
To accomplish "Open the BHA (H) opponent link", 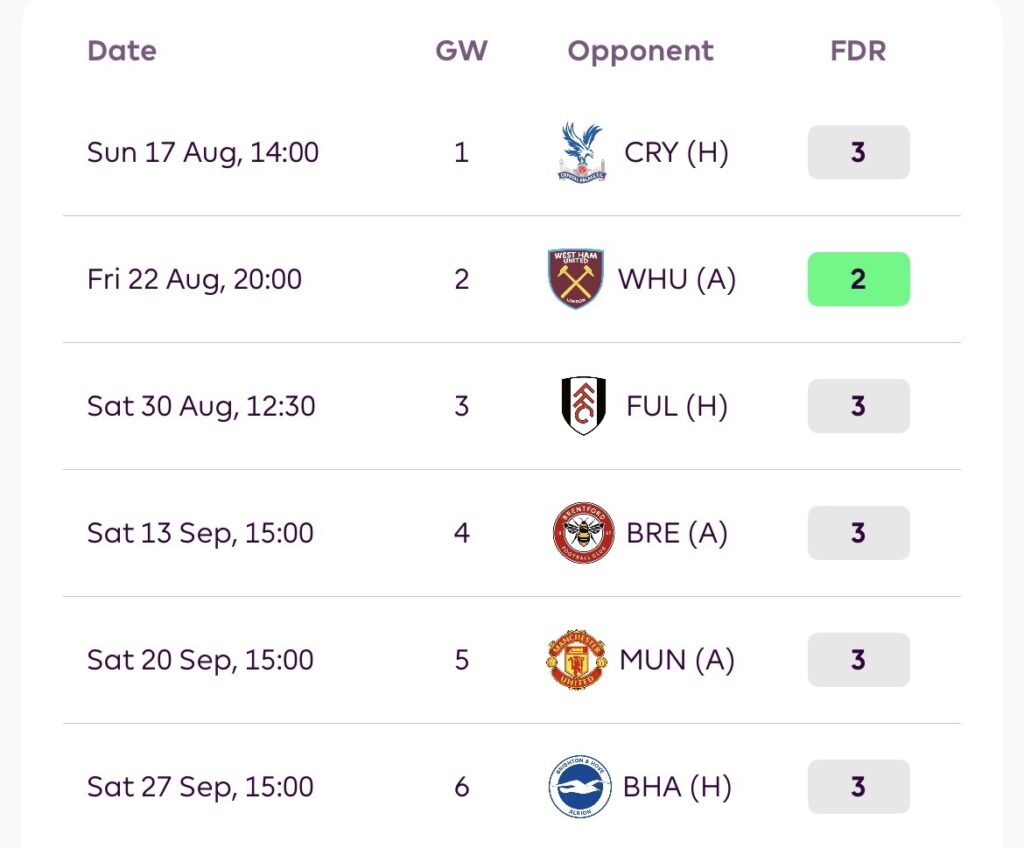I will (677, 787).
